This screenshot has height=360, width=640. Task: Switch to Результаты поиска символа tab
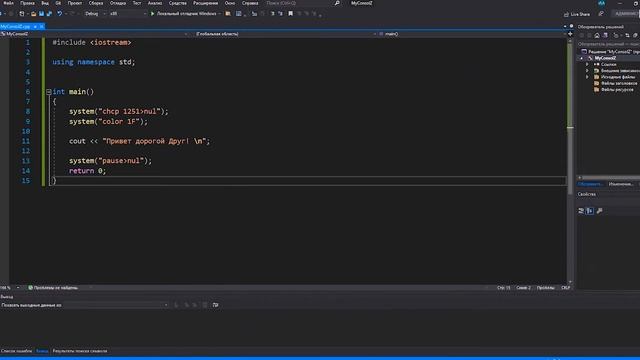pyautogui.click(x=80, y=351)
